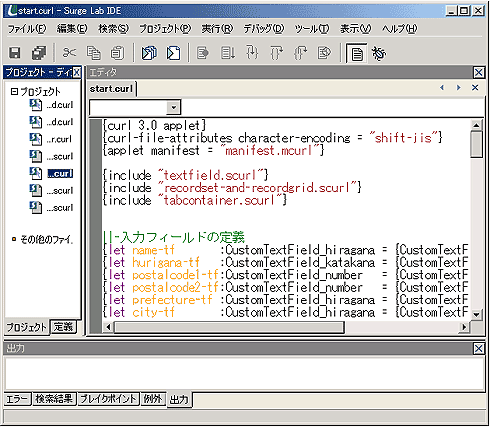Open the 実行(R) menu
The height and width of the screenshot is (427, 490).
pyautogui.click(x=217, y=29)
